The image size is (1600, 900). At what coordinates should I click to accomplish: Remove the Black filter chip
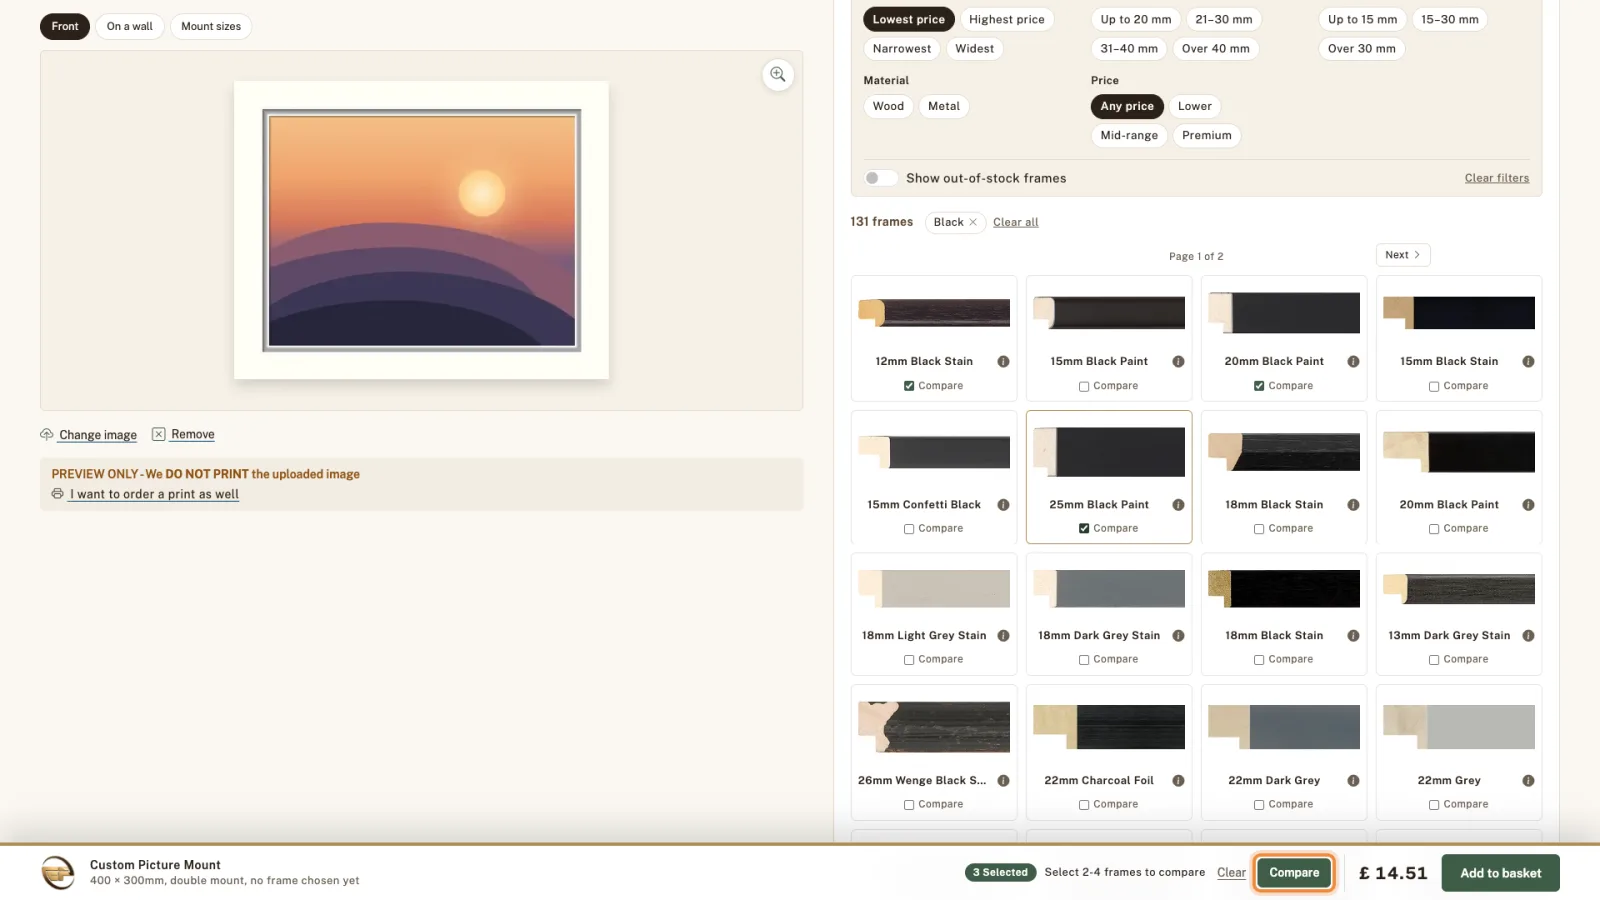(973, 222)
